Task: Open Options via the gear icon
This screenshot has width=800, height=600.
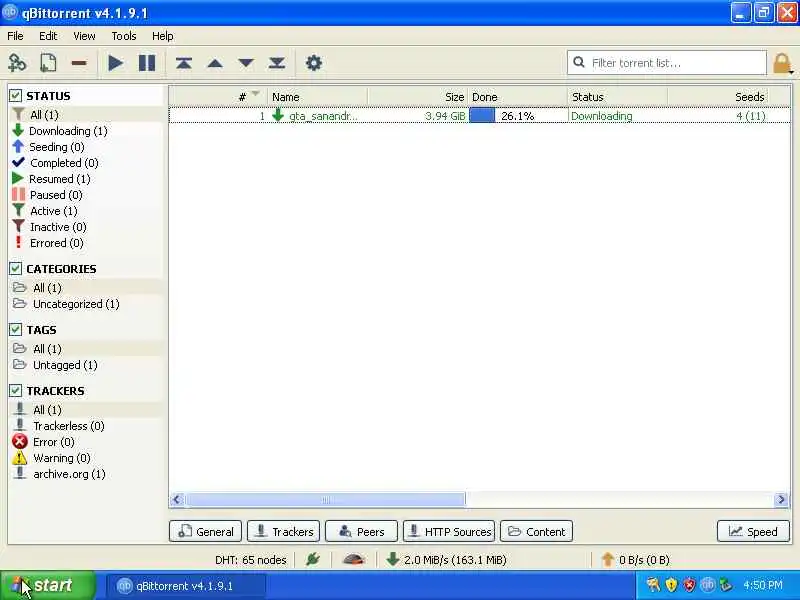Action: pos(314,63)
